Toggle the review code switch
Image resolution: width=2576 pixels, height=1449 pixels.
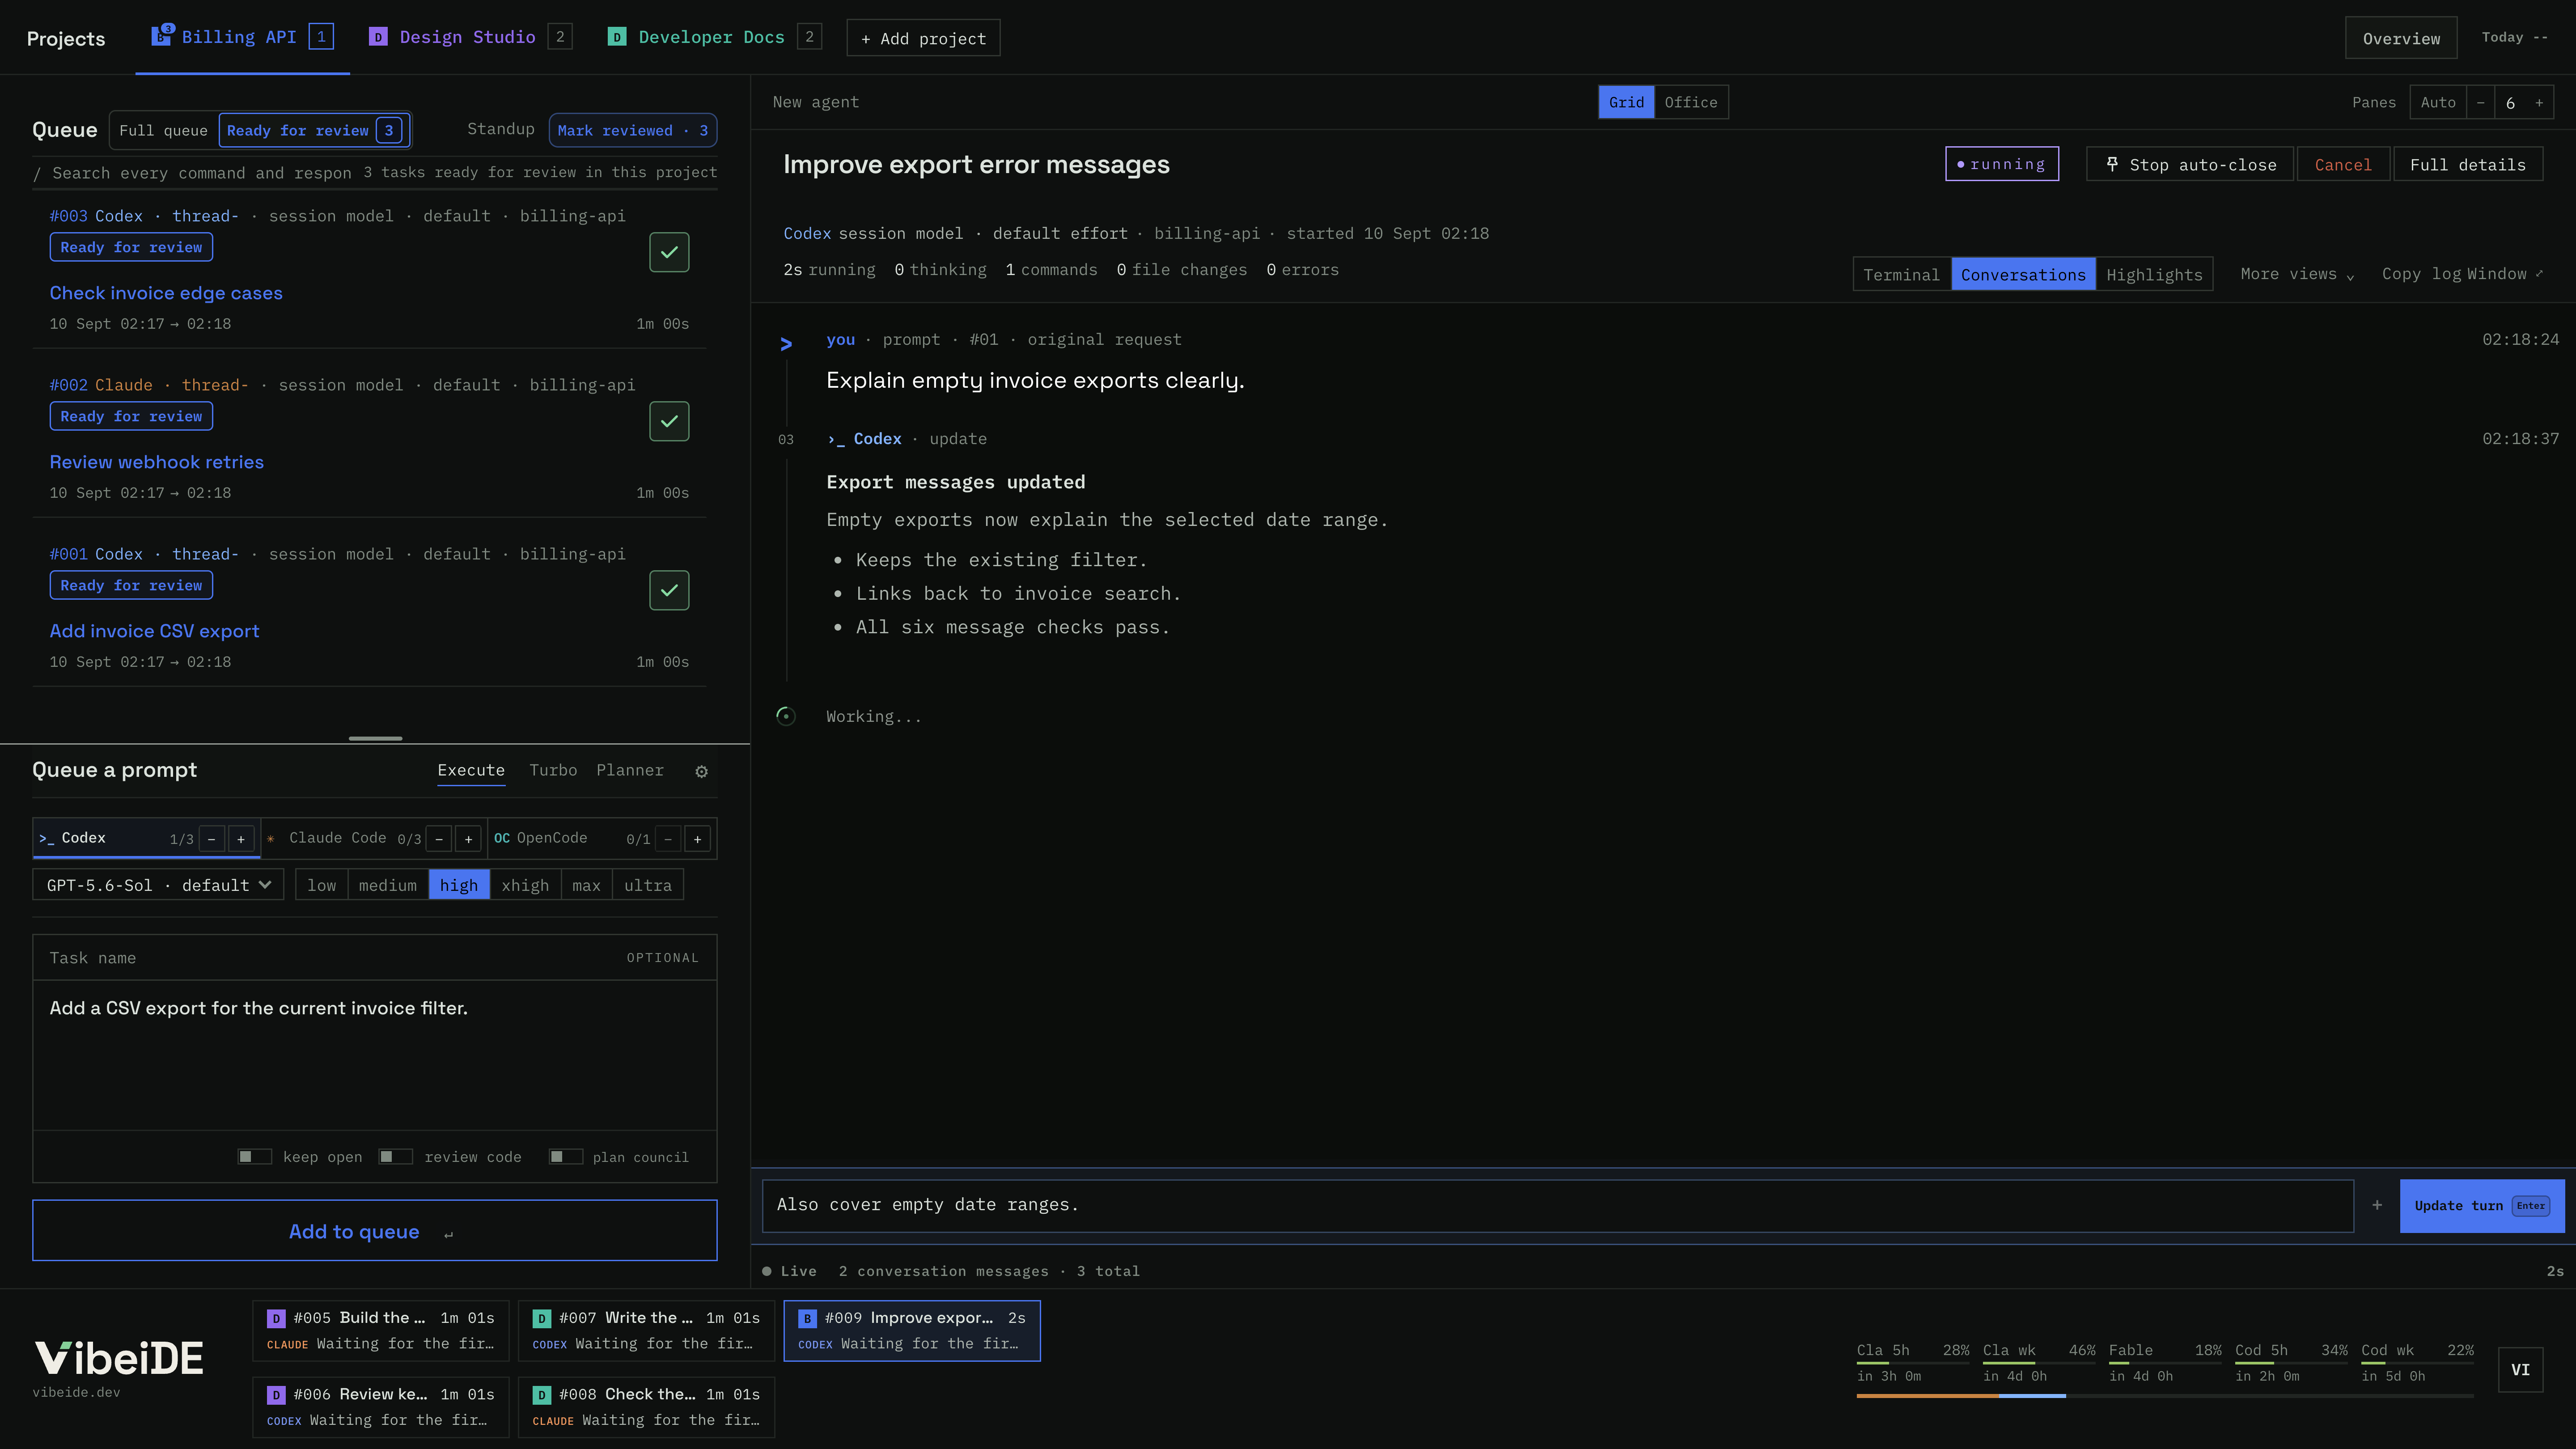click(396, 1157)
